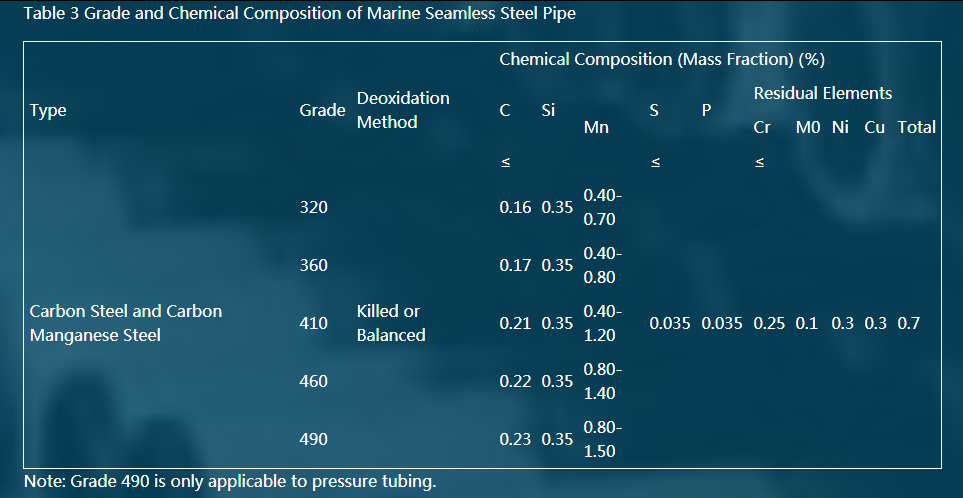Click the Table 3 title text
The height and width of the screenshot is (498, 963).
click(300, 14)
